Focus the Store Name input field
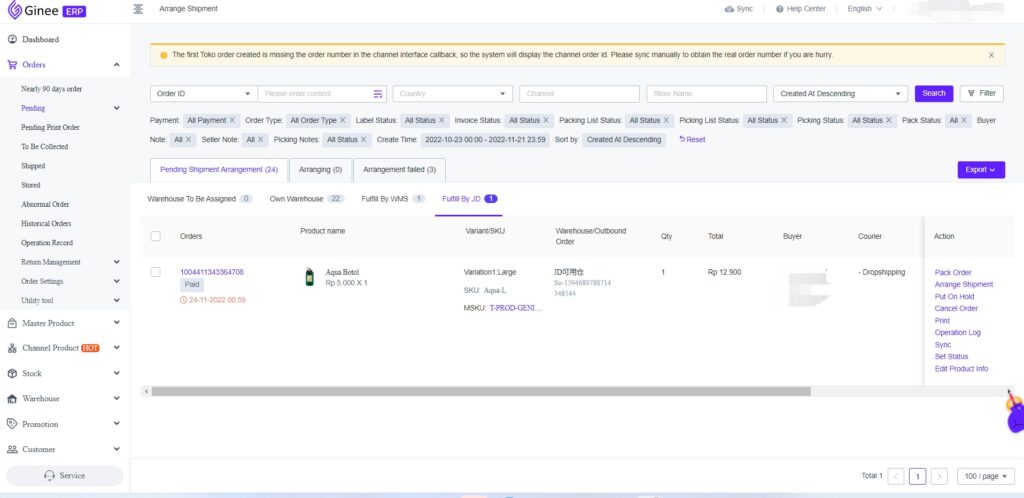This screenshot has width=1024, height=498. (707, 94)
